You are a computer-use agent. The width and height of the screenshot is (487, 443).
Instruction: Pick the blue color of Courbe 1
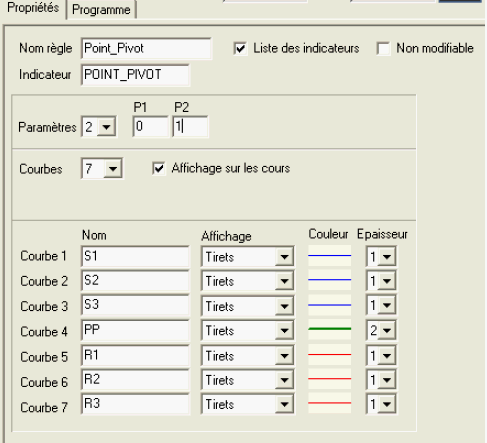(329, 256)
